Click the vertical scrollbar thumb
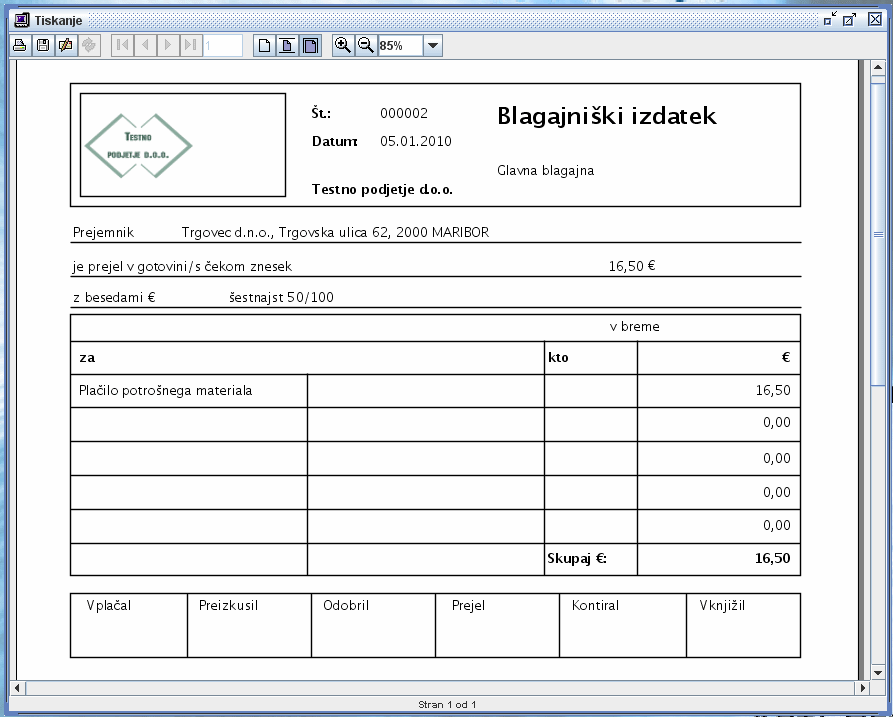893x717 pixels. point(878,233)
